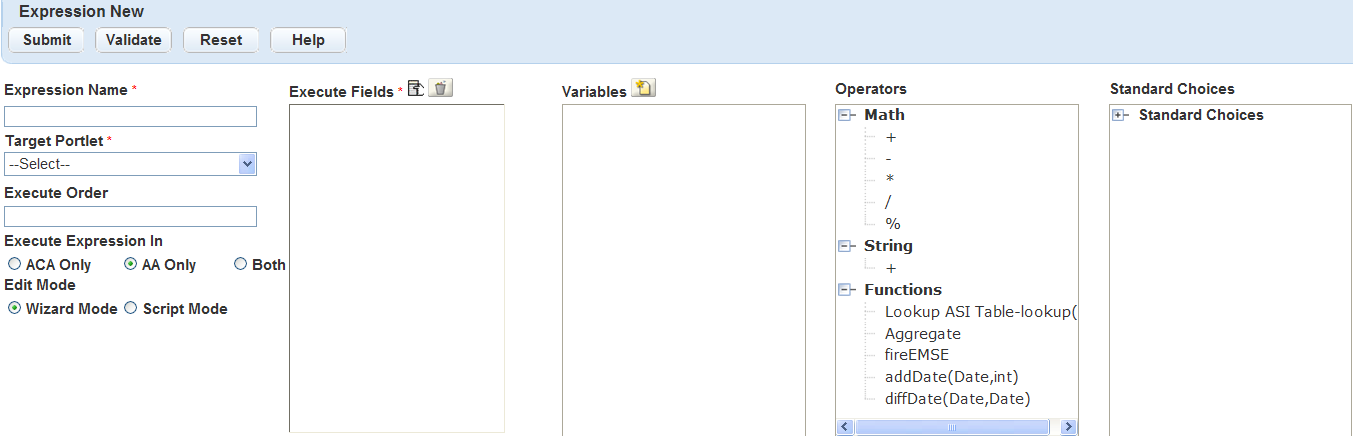Screen dimensions: 1353x436
Task: Expand the Standard Choices tree node
Action: pyautogui.click(x=1120, y=115)
